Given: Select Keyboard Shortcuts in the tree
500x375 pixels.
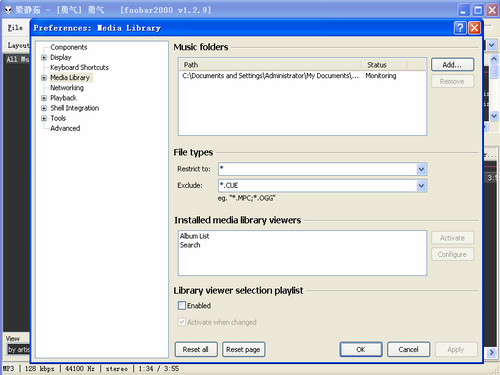Looking at the screenshot, I should point(79,67).
